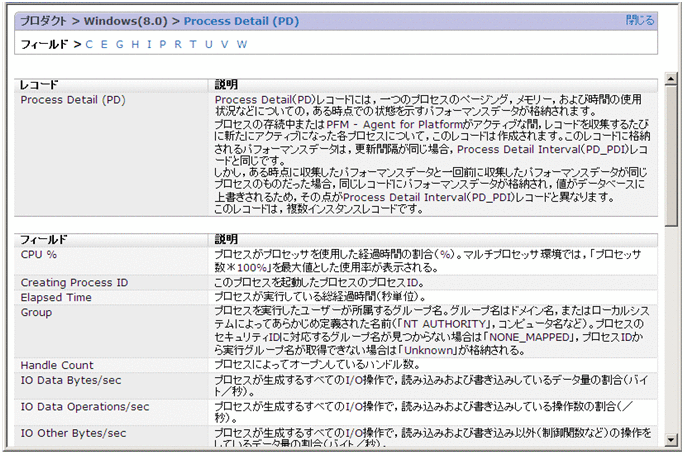Jump to fields starting with T

pyautogui.click(x=191, y=44)
